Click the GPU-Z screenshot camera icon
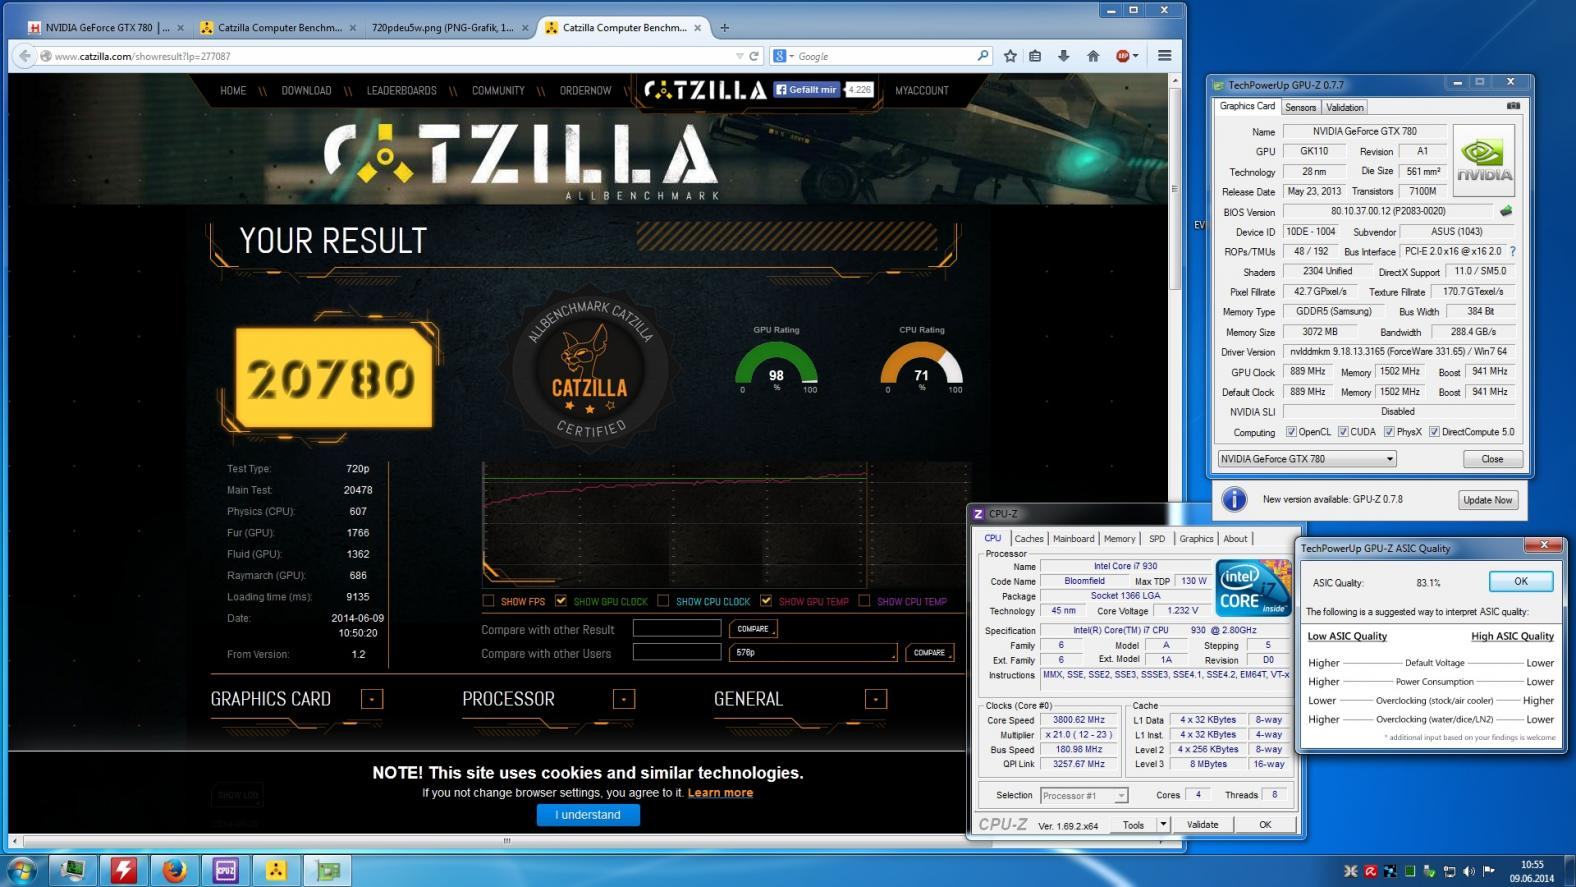 [x=1513, y=106]
